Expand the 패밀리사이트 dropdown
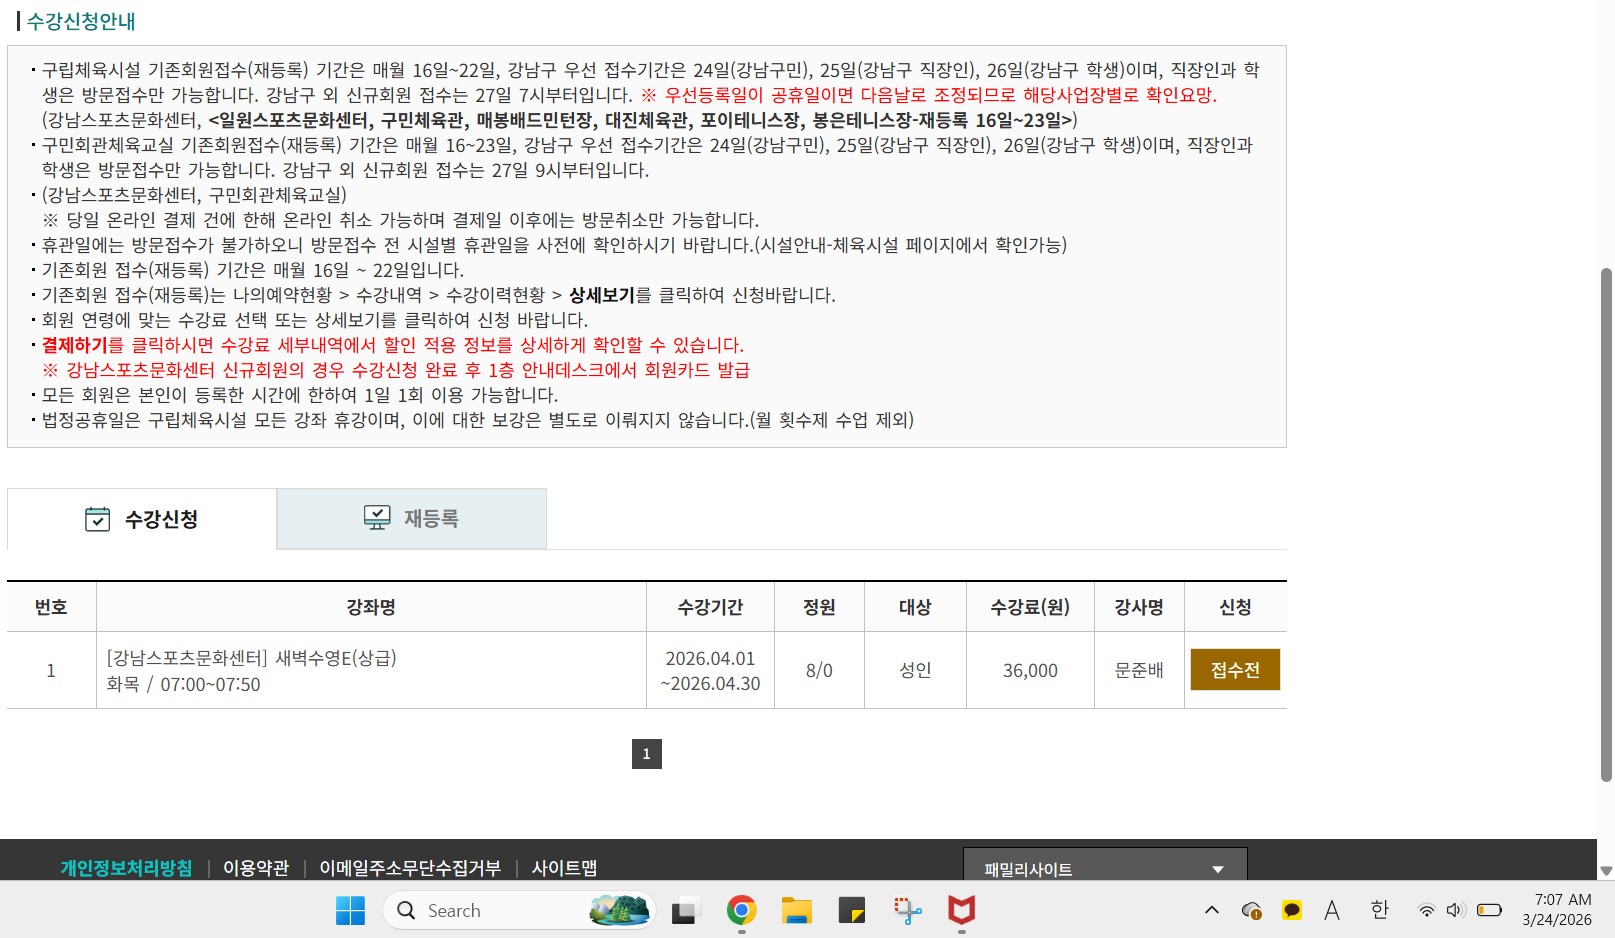1615x938 pixels. click(x=1104, y=868)
